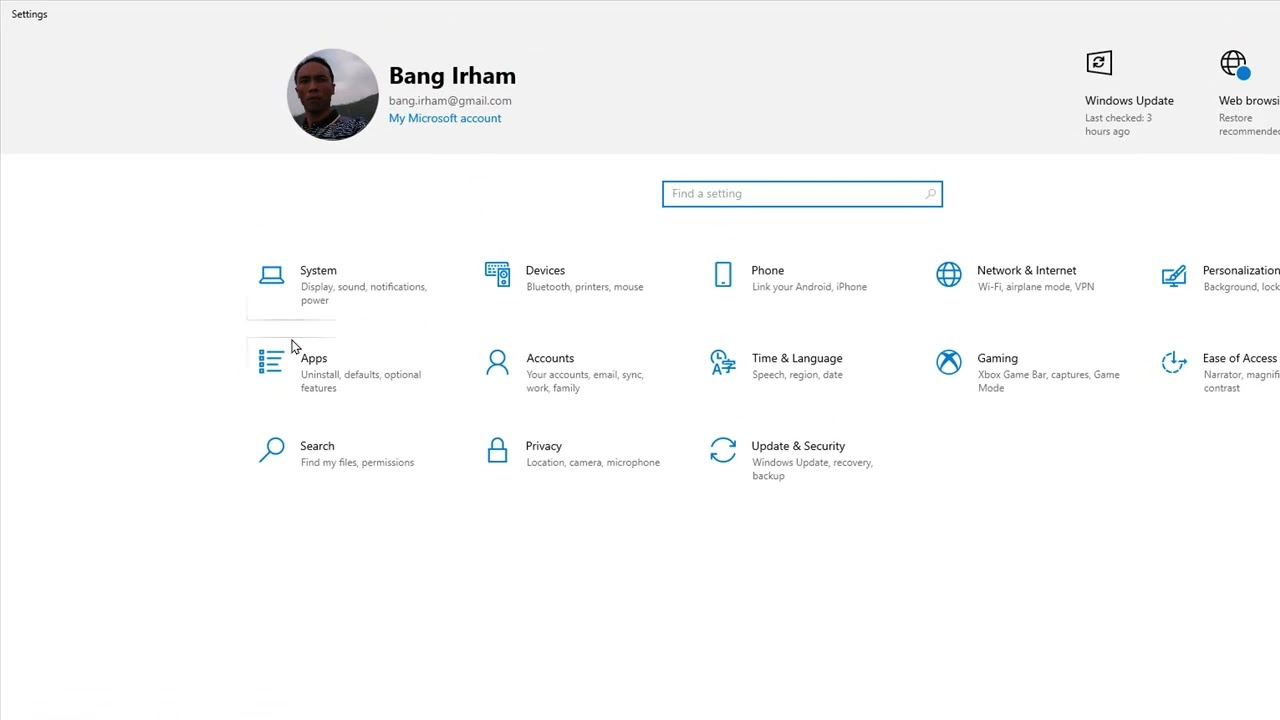The image size is (1280, 720).
Task: Click Update & Security title text
Action: tap(798, 446)
